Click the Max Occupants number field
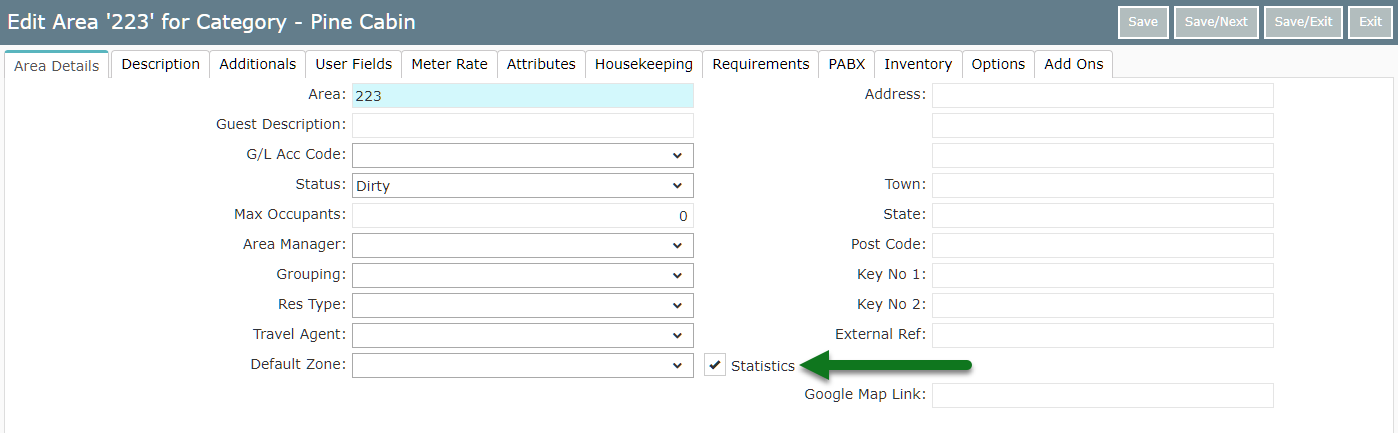 tap(522, 215)
